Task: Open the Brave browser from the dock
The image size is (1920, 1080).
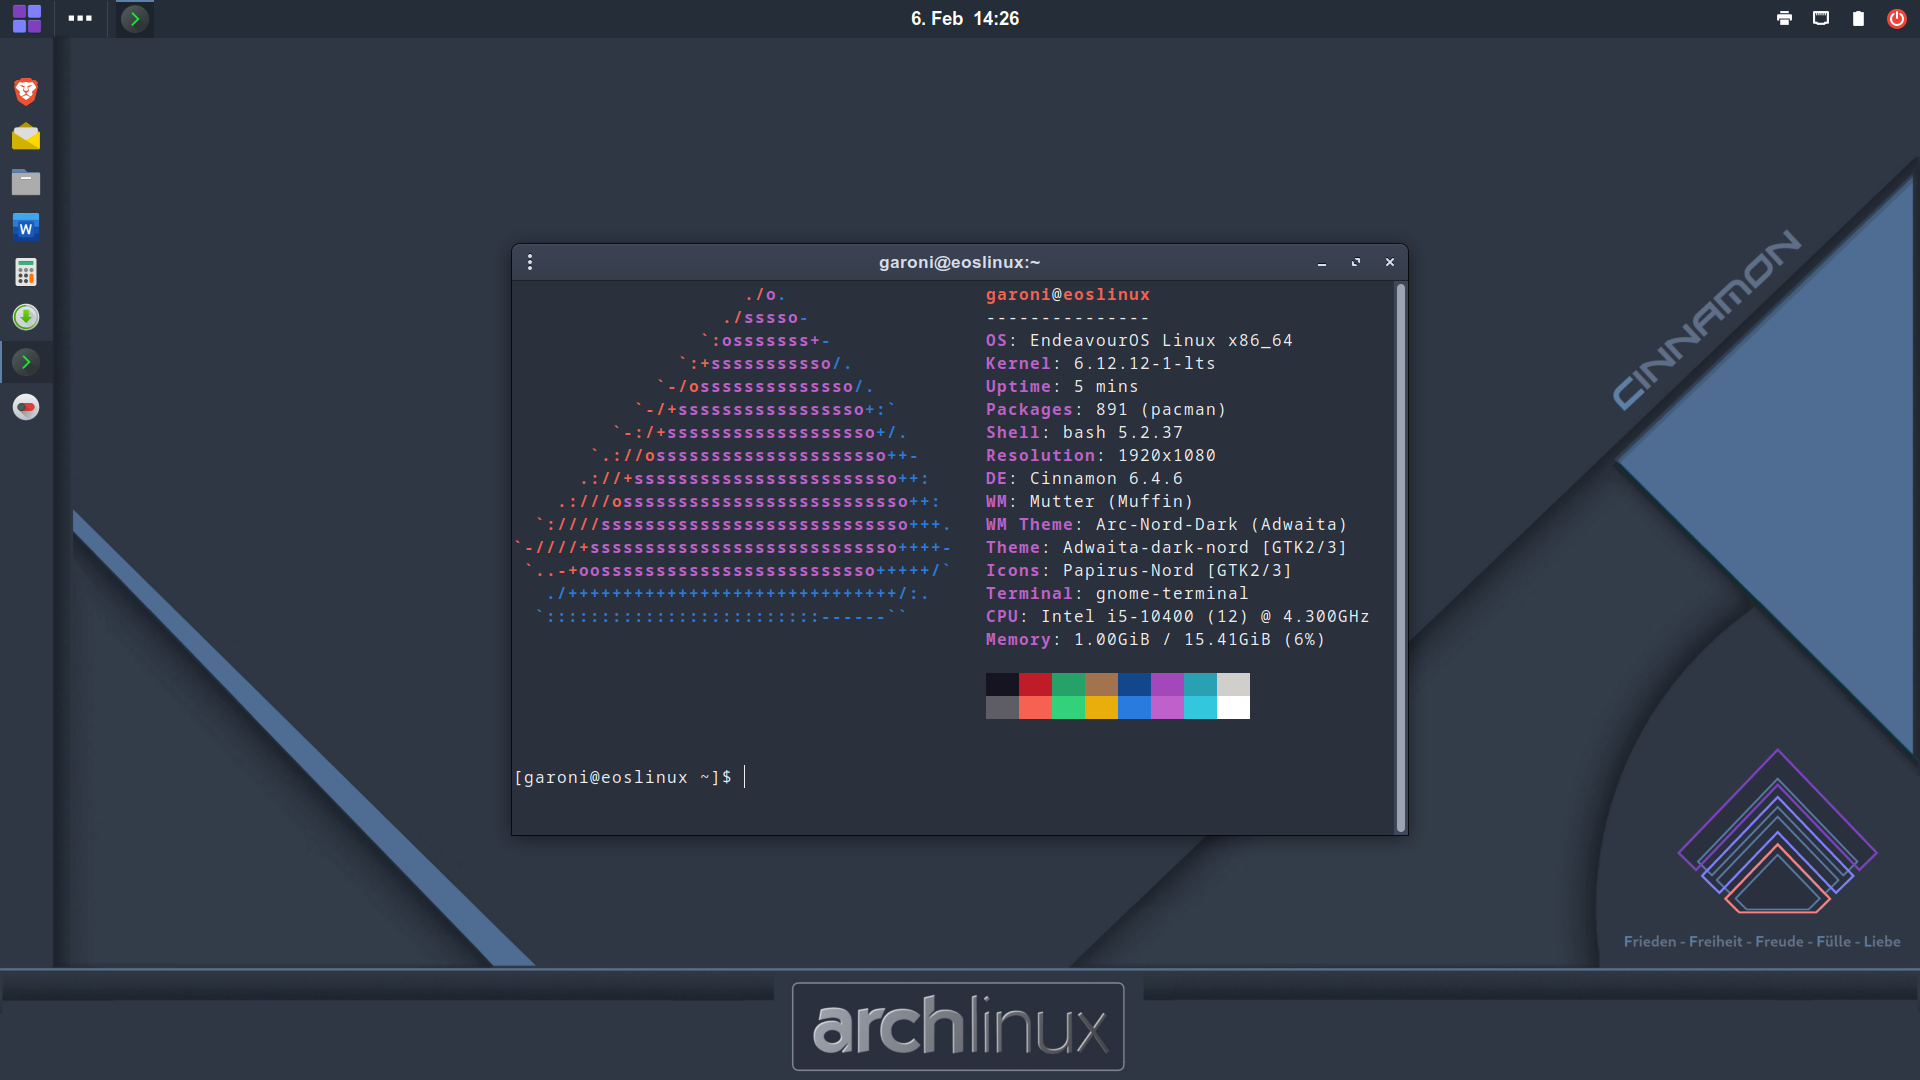Action: coord(26,91)
